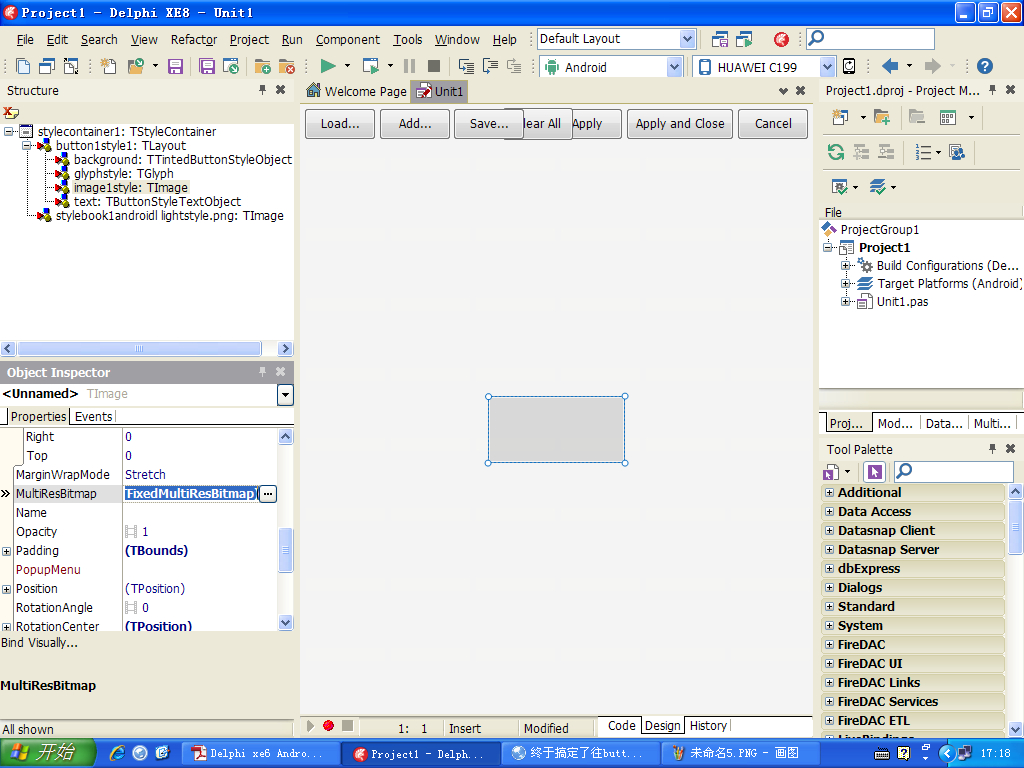
Task: Open the Default Layout dropdown
Action: click(687, 39)
